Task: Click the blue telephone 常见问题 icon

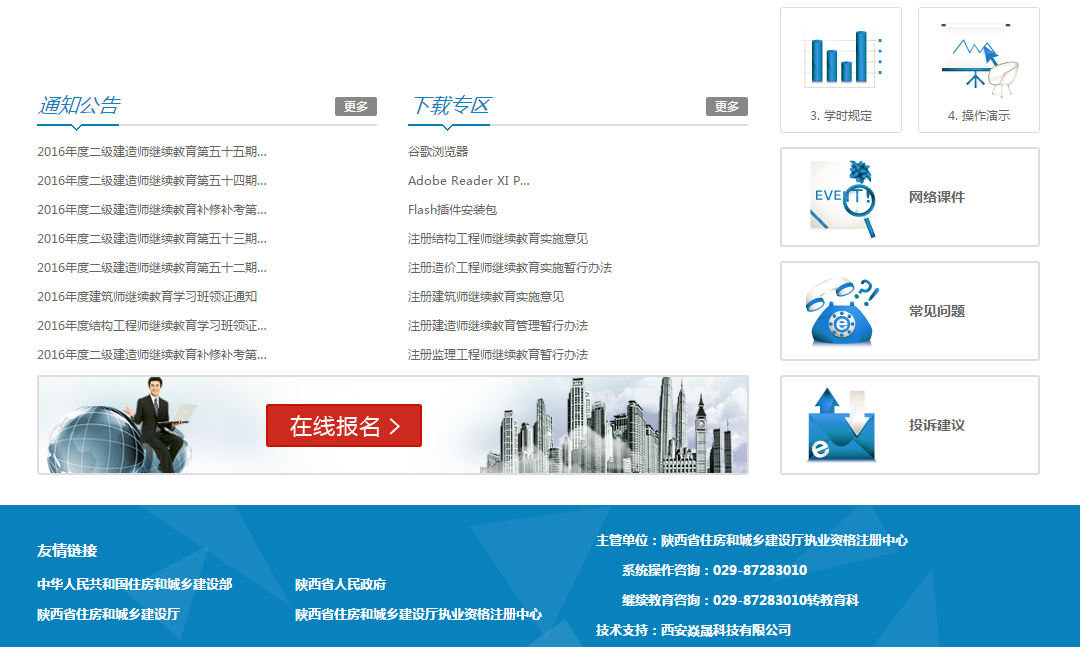Action: (842, 311)
